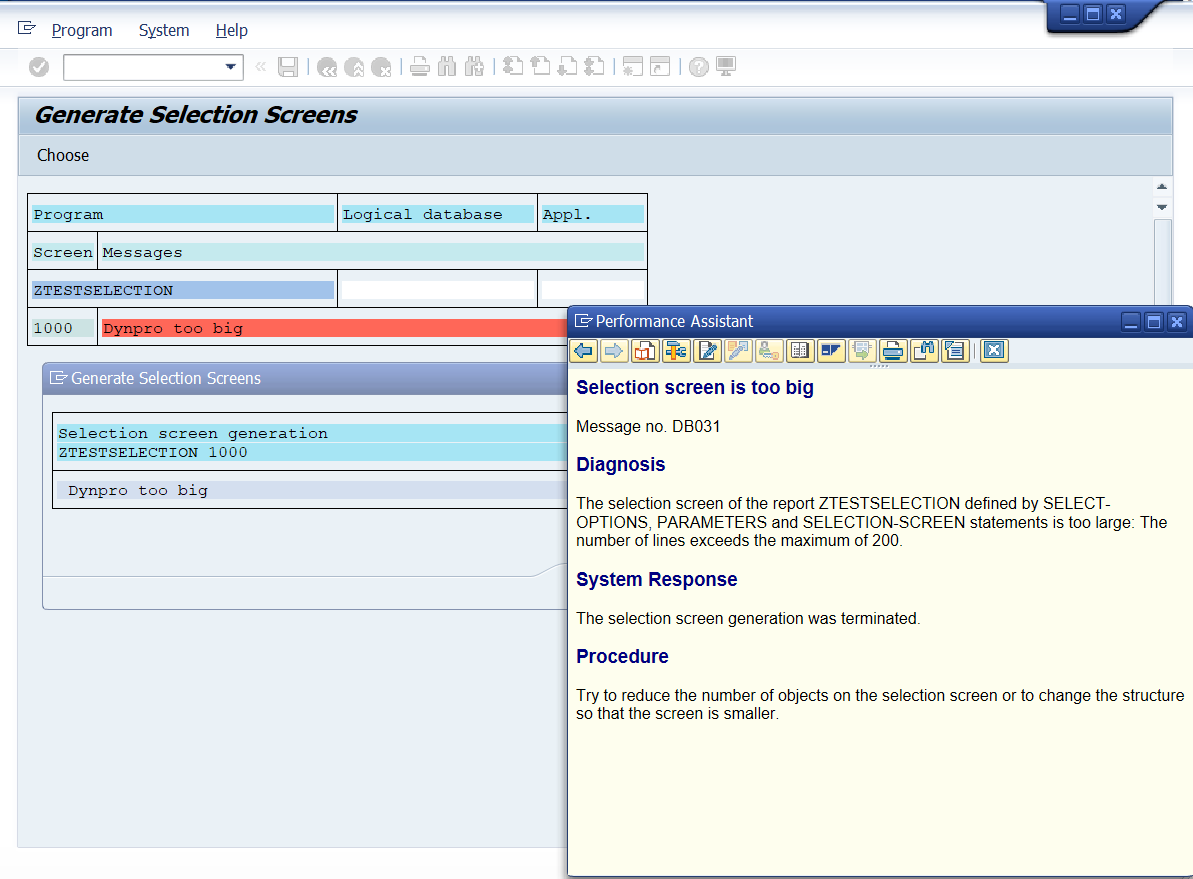Click the 'Diagnosis' heading
1193x879 pixels.
pyautogui.click(x=620, y=464)
